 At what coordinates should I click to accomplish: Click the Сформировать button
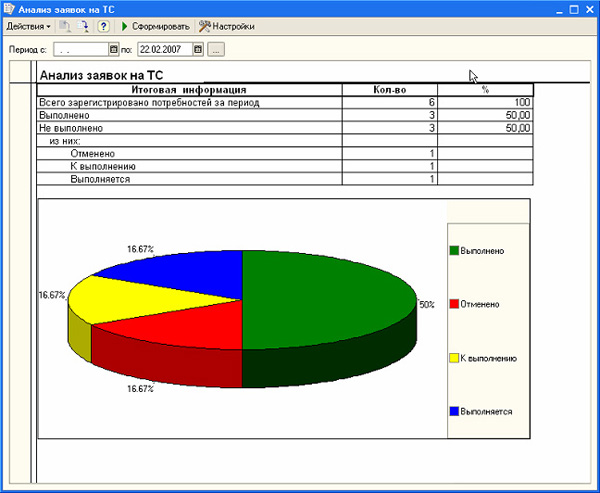[155, 26]
